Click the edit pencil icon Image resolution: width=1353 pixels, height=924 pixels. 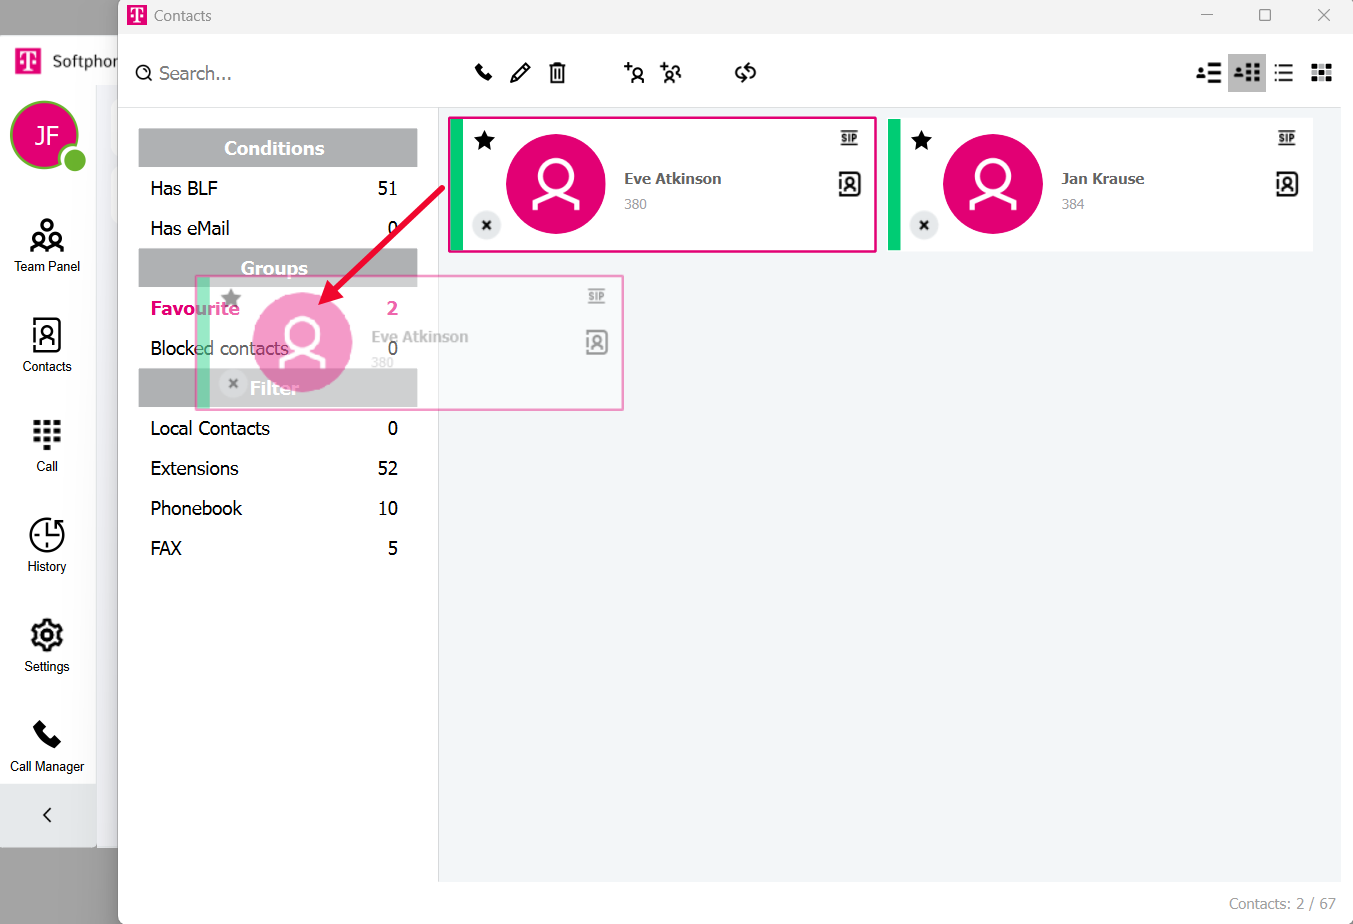[x=520, y=72]
